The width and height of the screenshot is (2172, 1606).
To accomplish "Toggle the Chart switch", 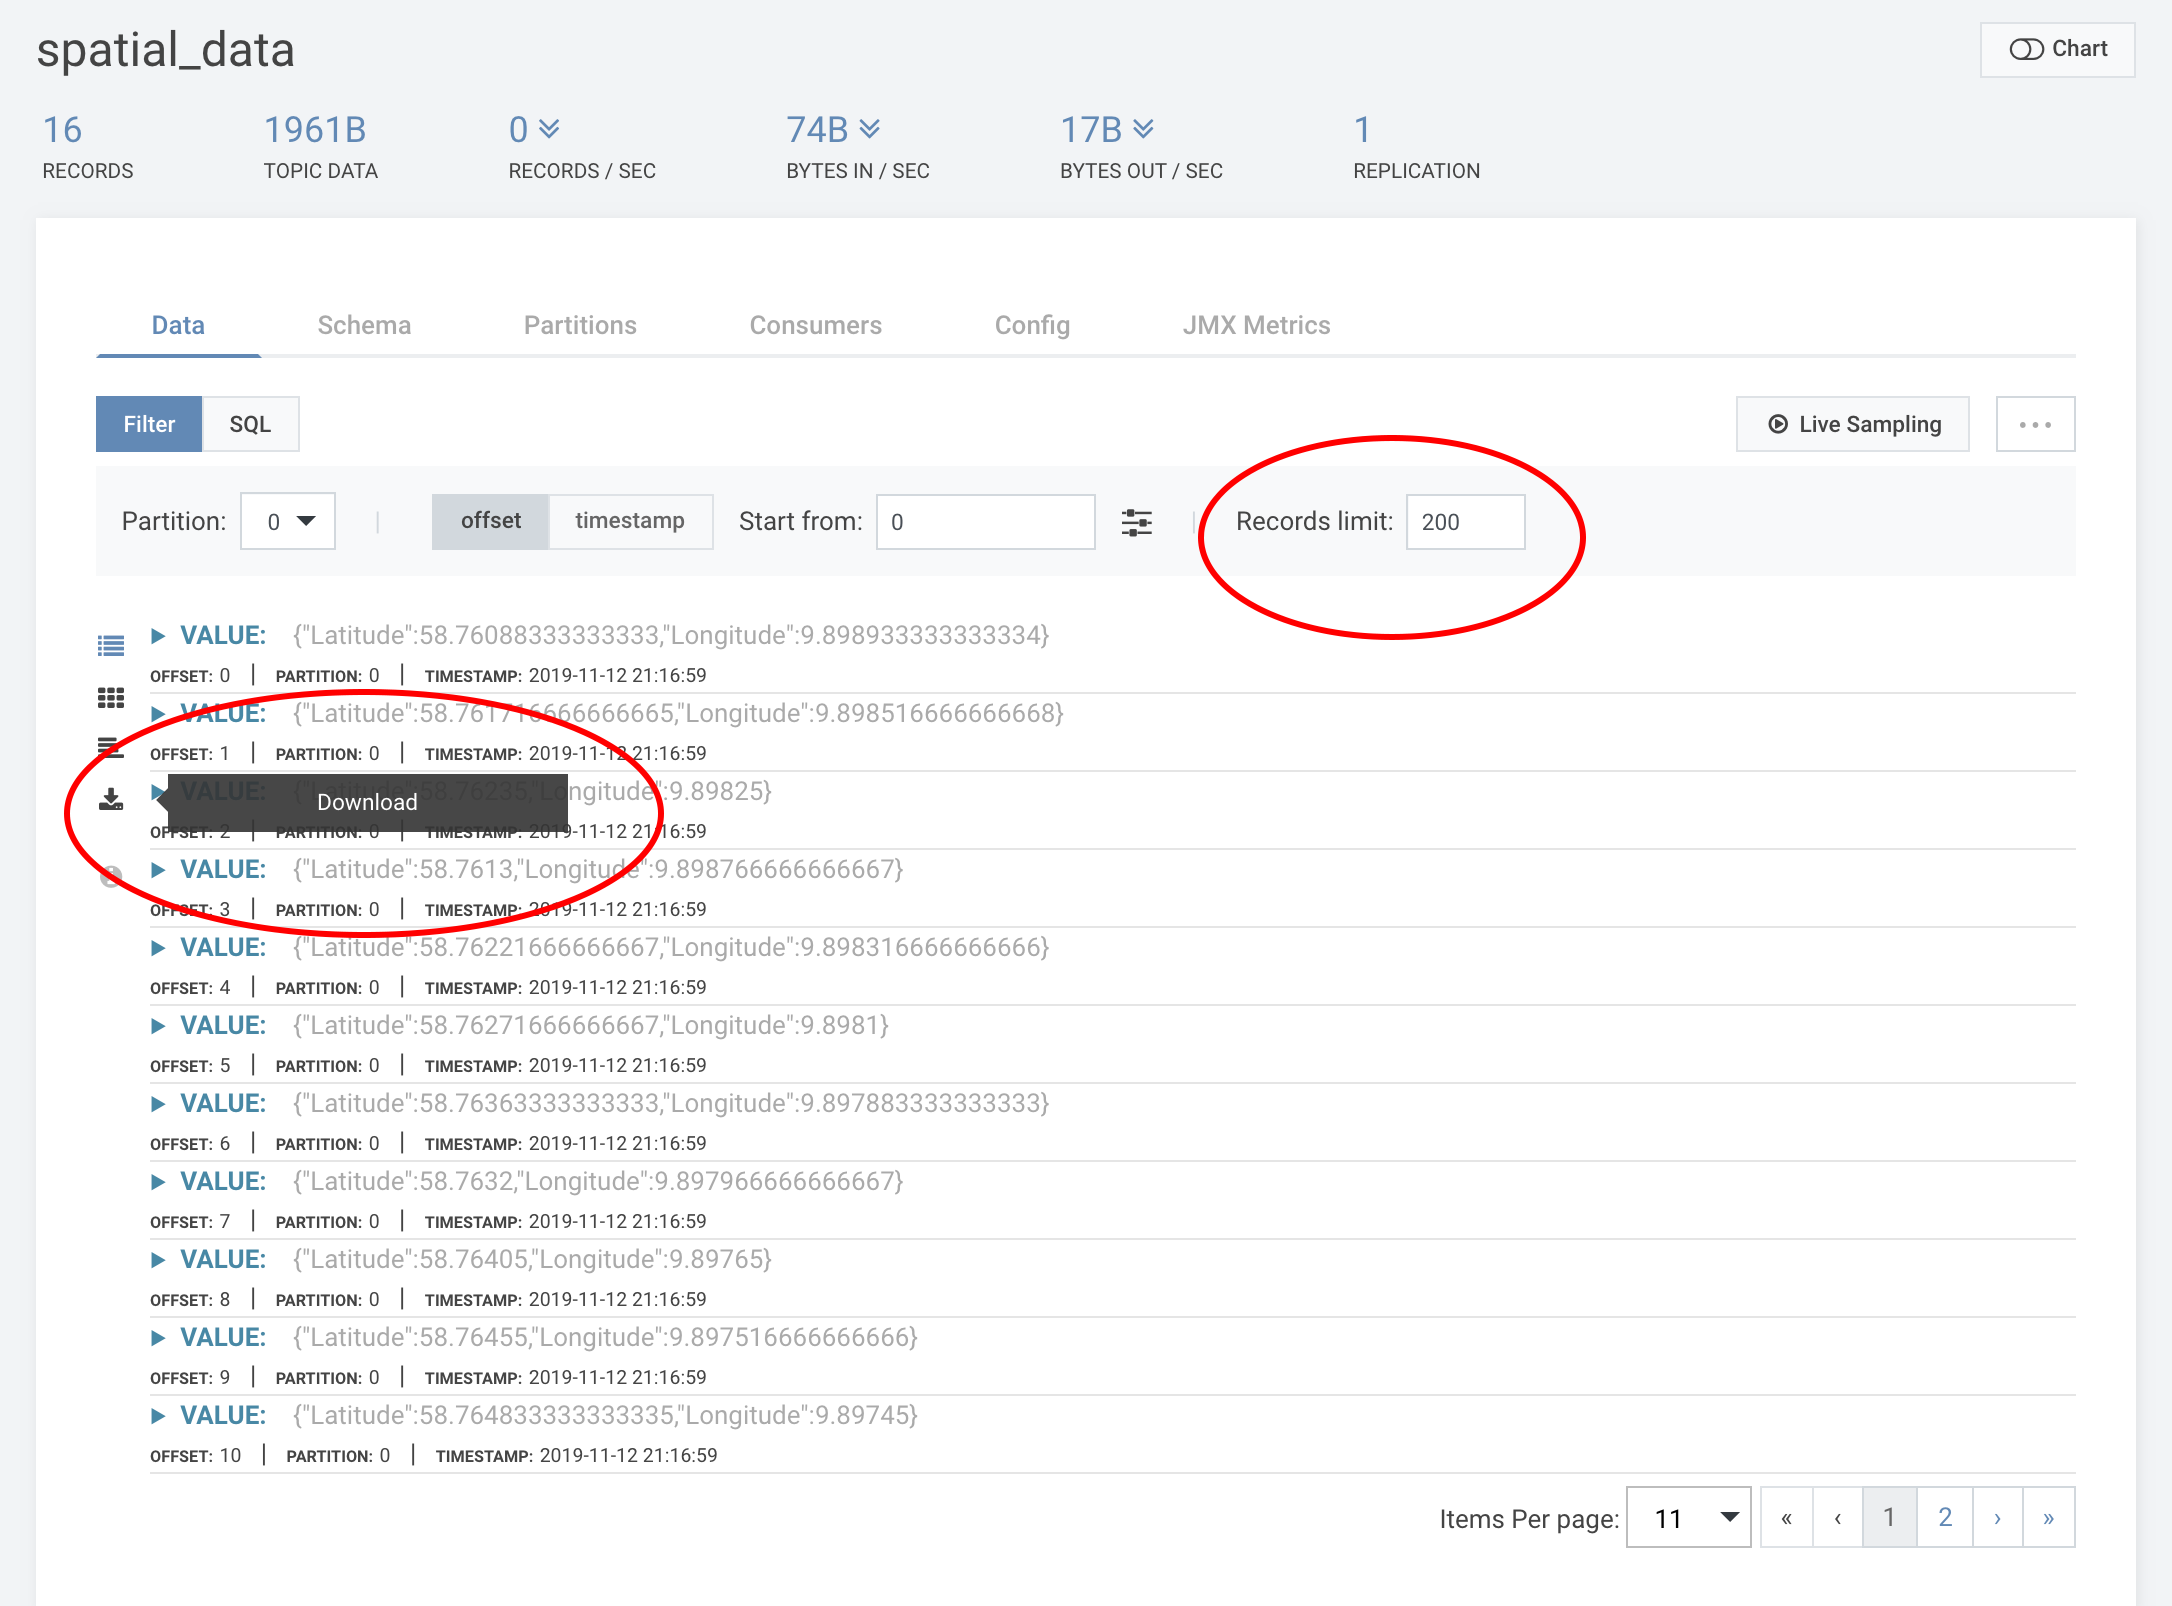I will (x=2057, y=49).
